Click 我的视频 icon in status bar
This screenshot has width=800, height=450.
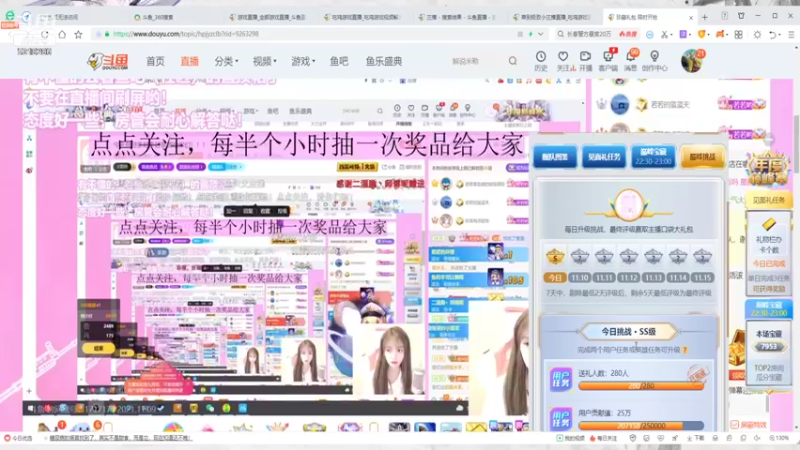click(x=571, y=438)
